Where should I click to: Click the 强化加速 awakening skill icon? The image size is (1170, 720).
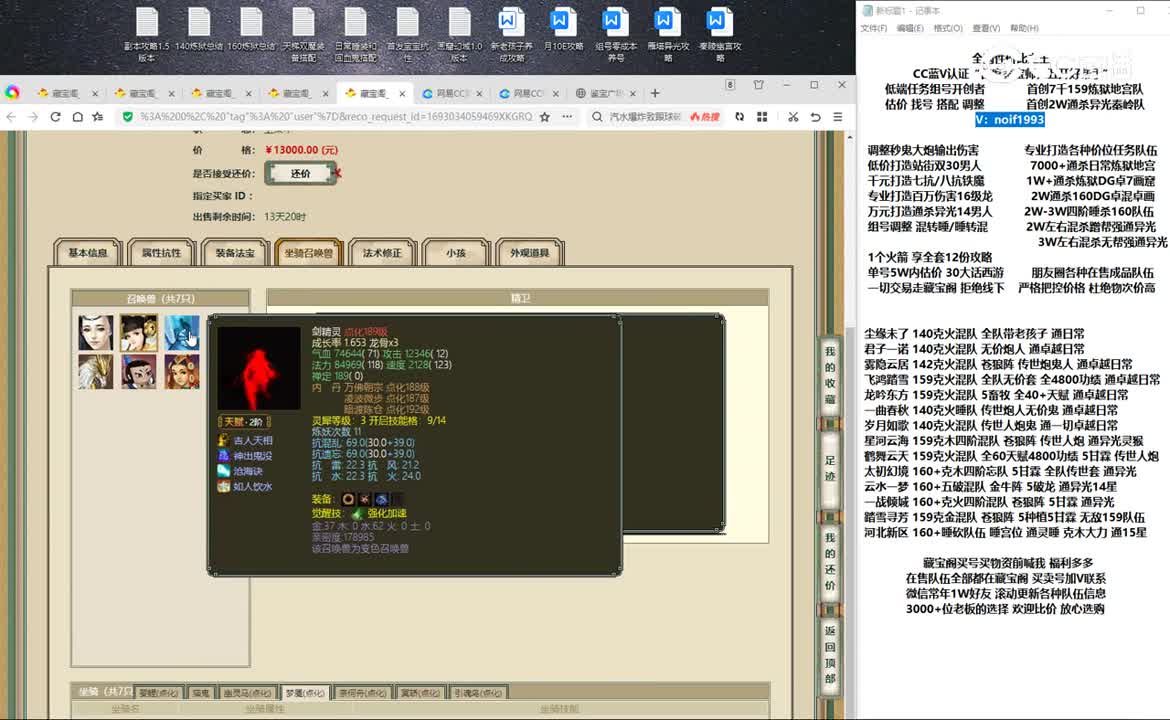(357, 513)
